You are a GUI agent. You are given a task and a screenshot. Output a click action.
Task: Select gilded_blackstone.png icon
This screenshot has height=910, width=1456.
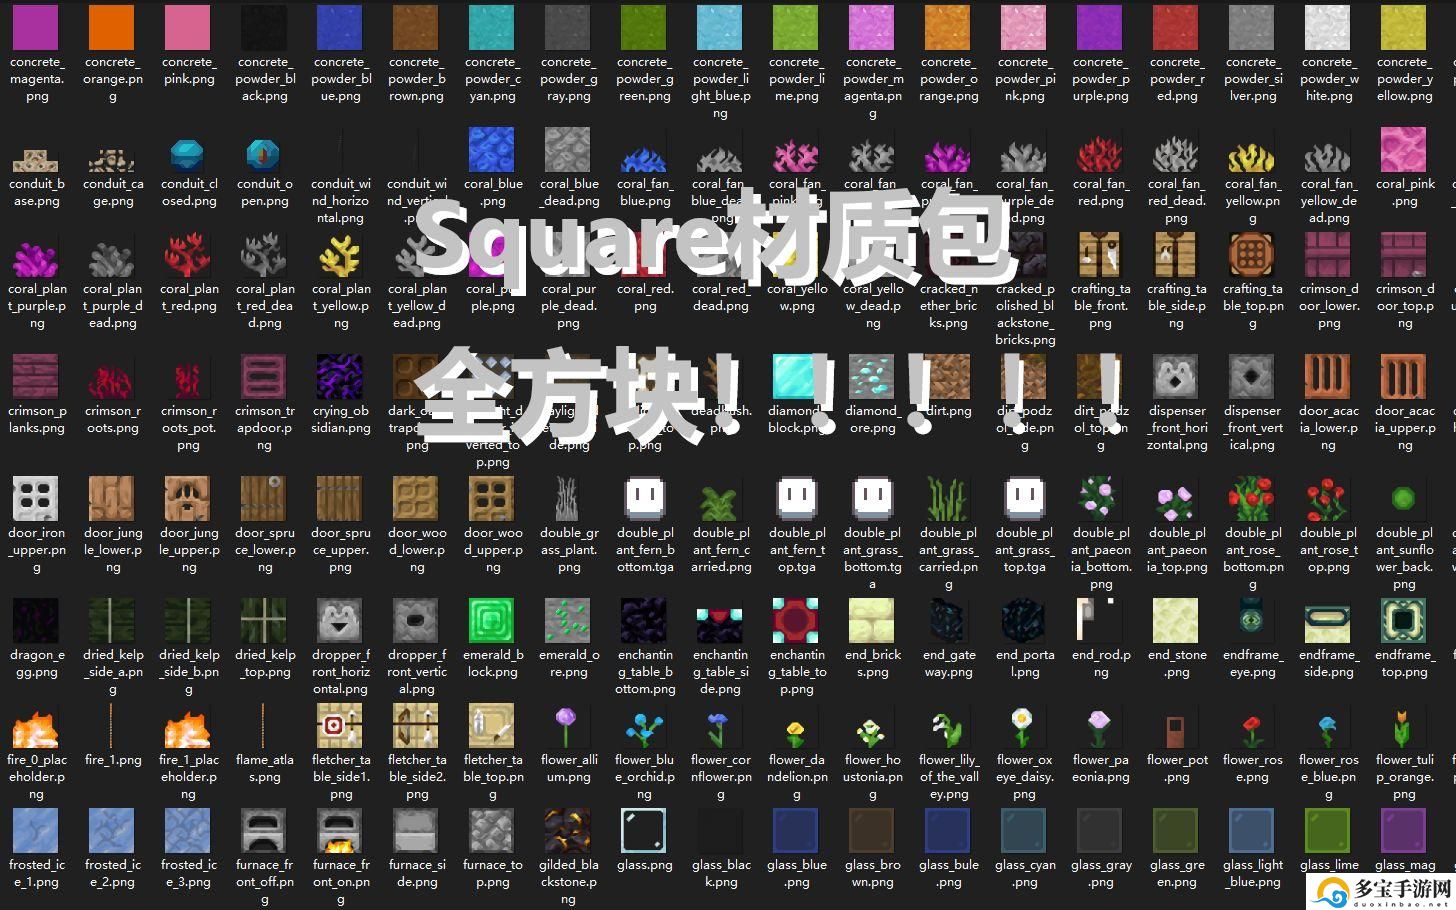tap(568, 830)
